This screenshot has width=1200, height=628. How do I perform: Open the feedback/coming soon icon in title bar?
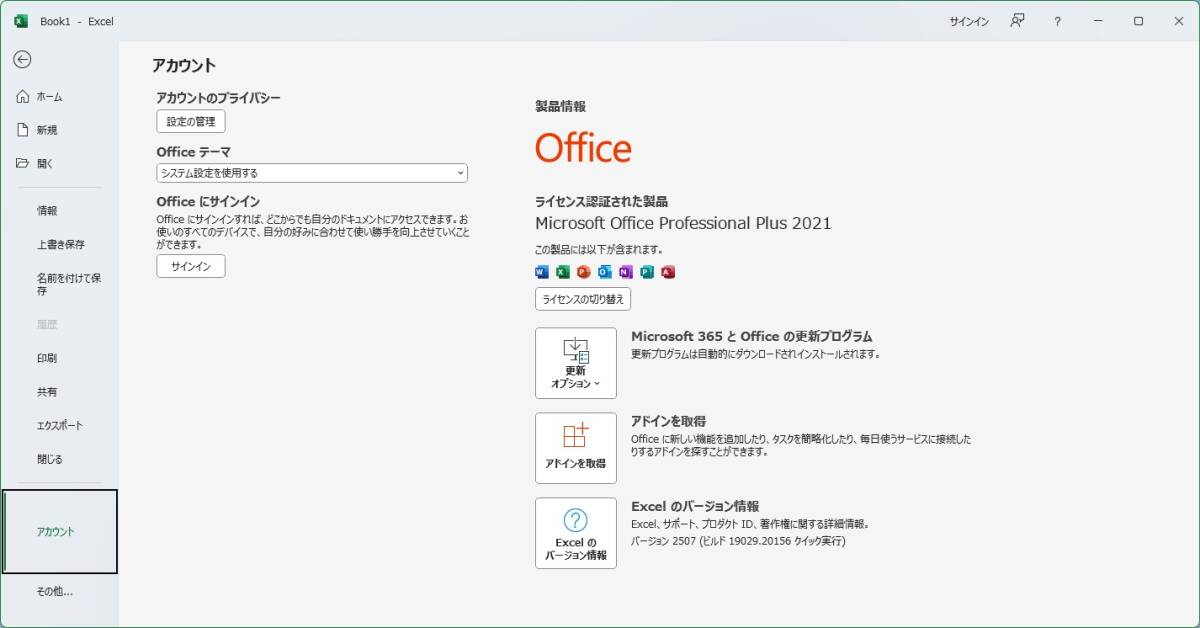click(1017, 21)
